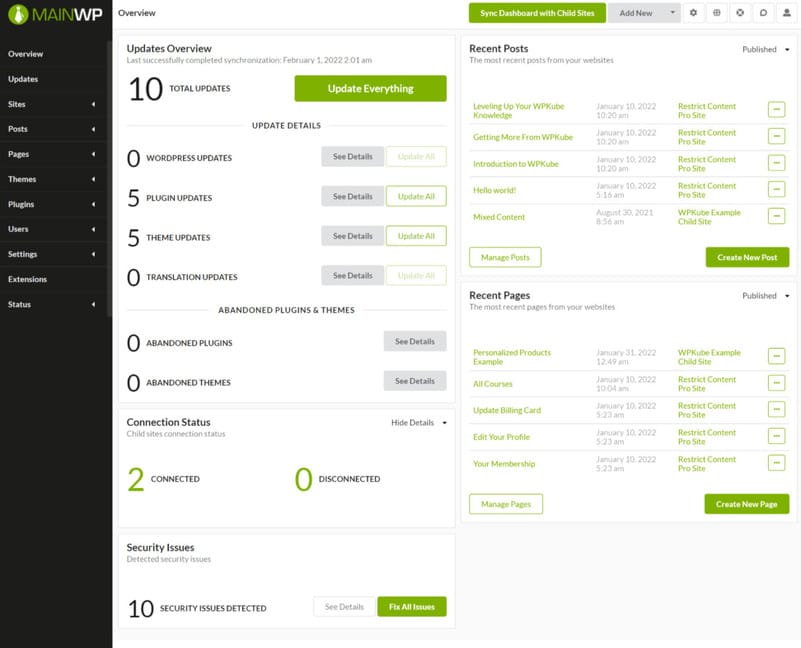
Task: Click minus icon for Personalized Products Example page
Action: click(776, 356)
